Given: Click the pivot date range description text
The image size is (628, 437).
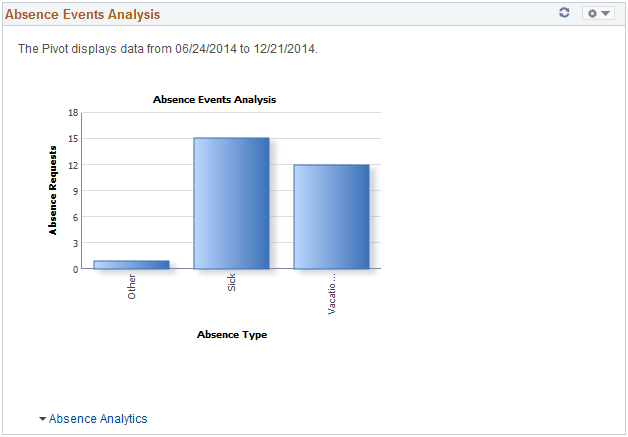Looking at the screenshot, I should coord(168,49).
